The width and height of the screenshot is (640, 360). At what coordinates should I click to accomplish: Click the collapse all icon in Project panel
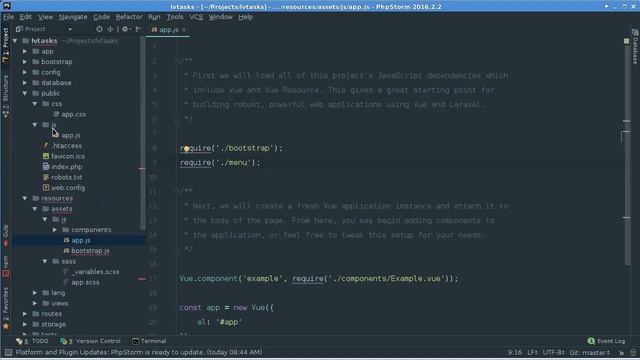tap(110, 29)
